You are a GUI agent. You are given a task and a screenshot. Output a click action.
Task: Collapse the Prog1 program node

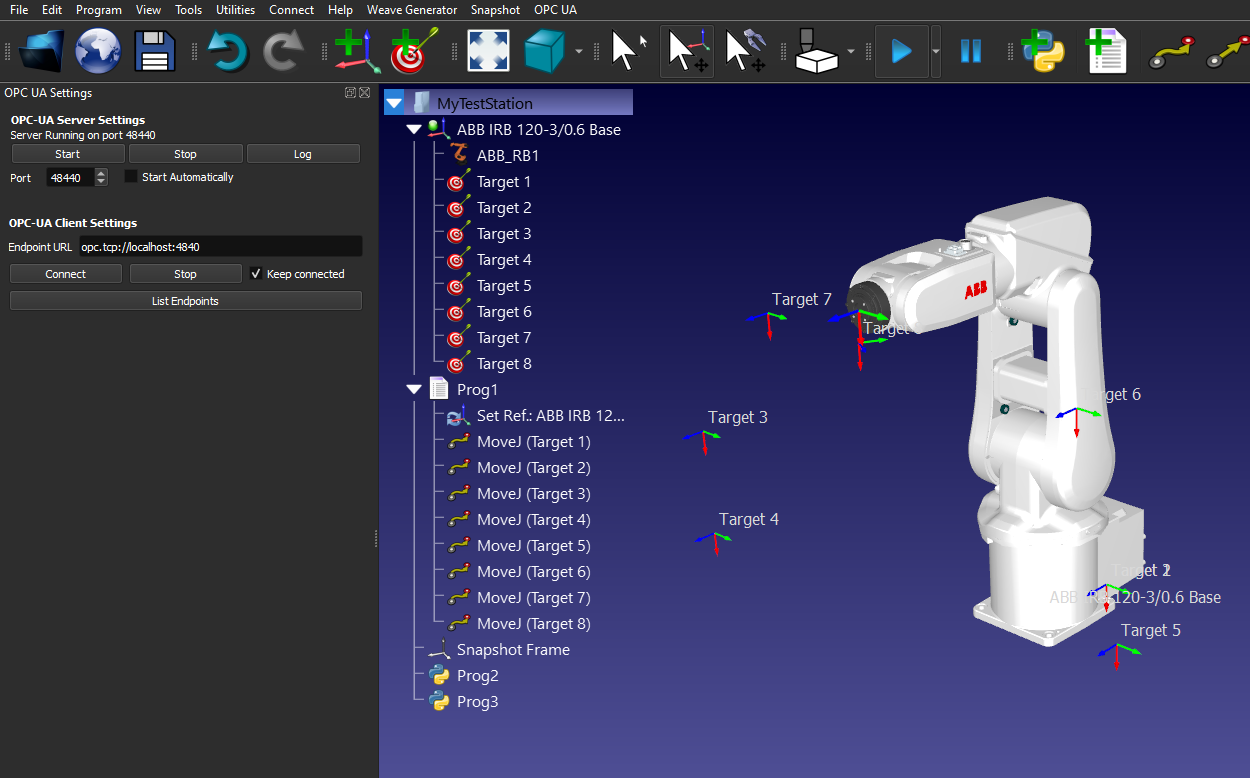414,390
